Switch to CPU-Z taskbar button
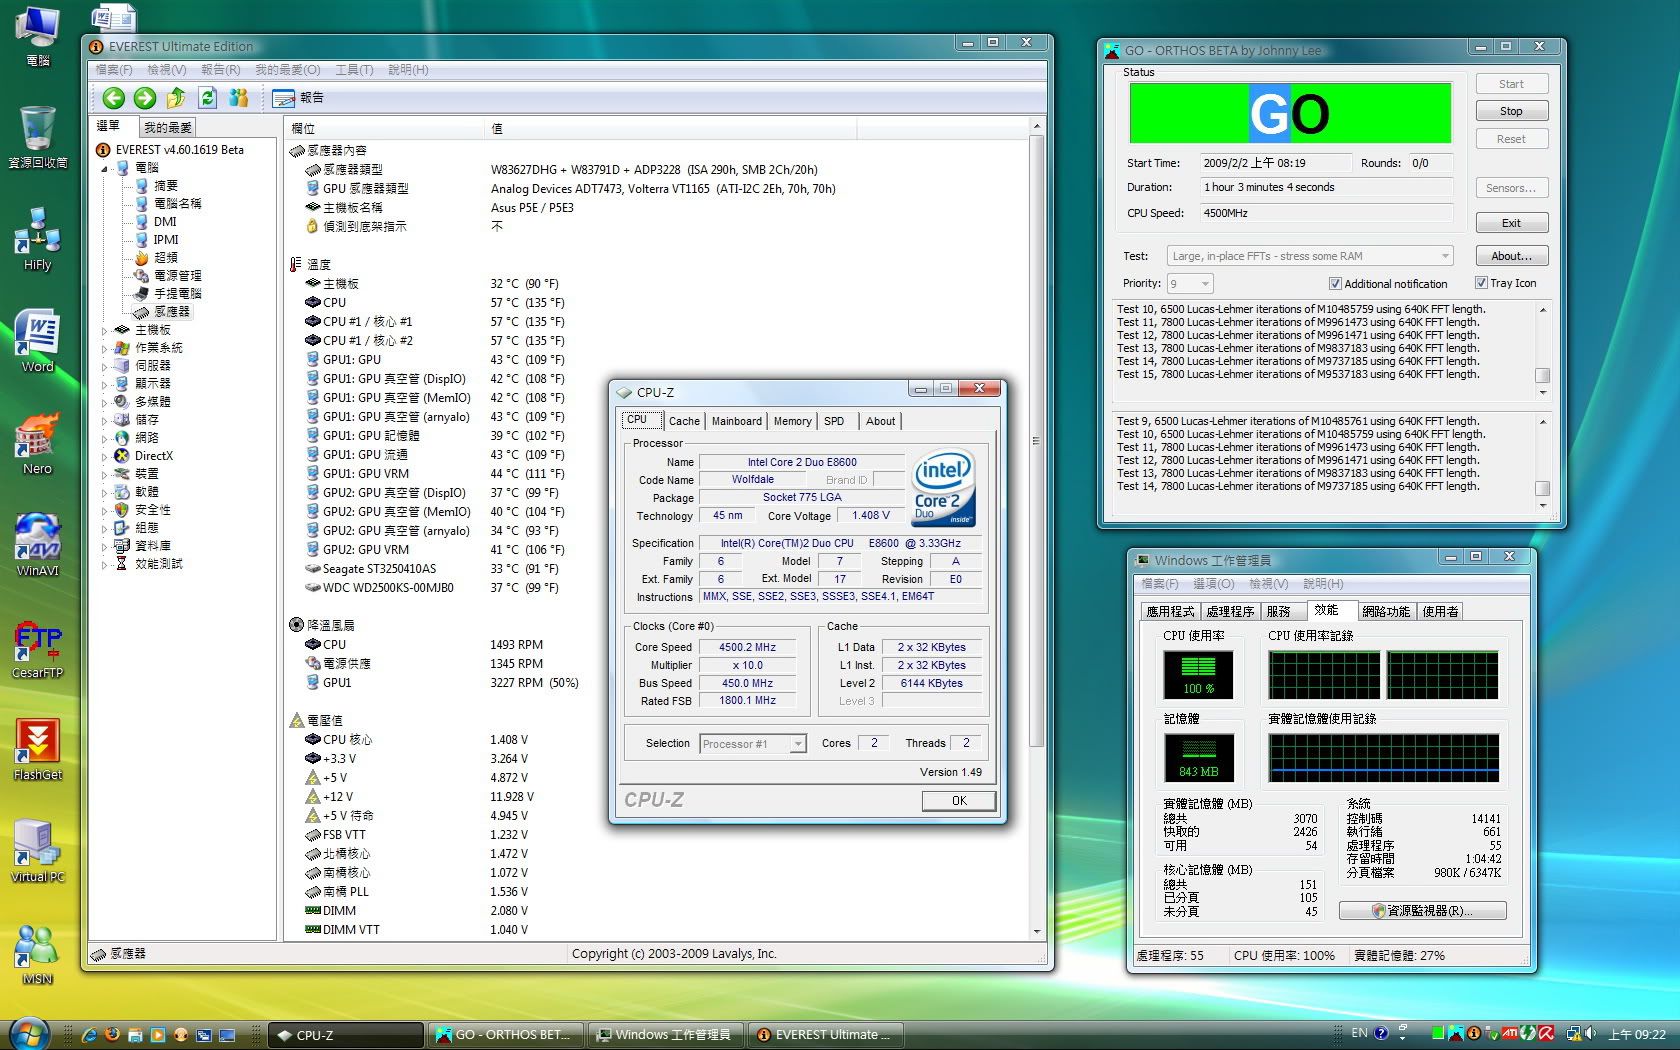Screen dimensions: 1680x1050 tap(346, 1035)
